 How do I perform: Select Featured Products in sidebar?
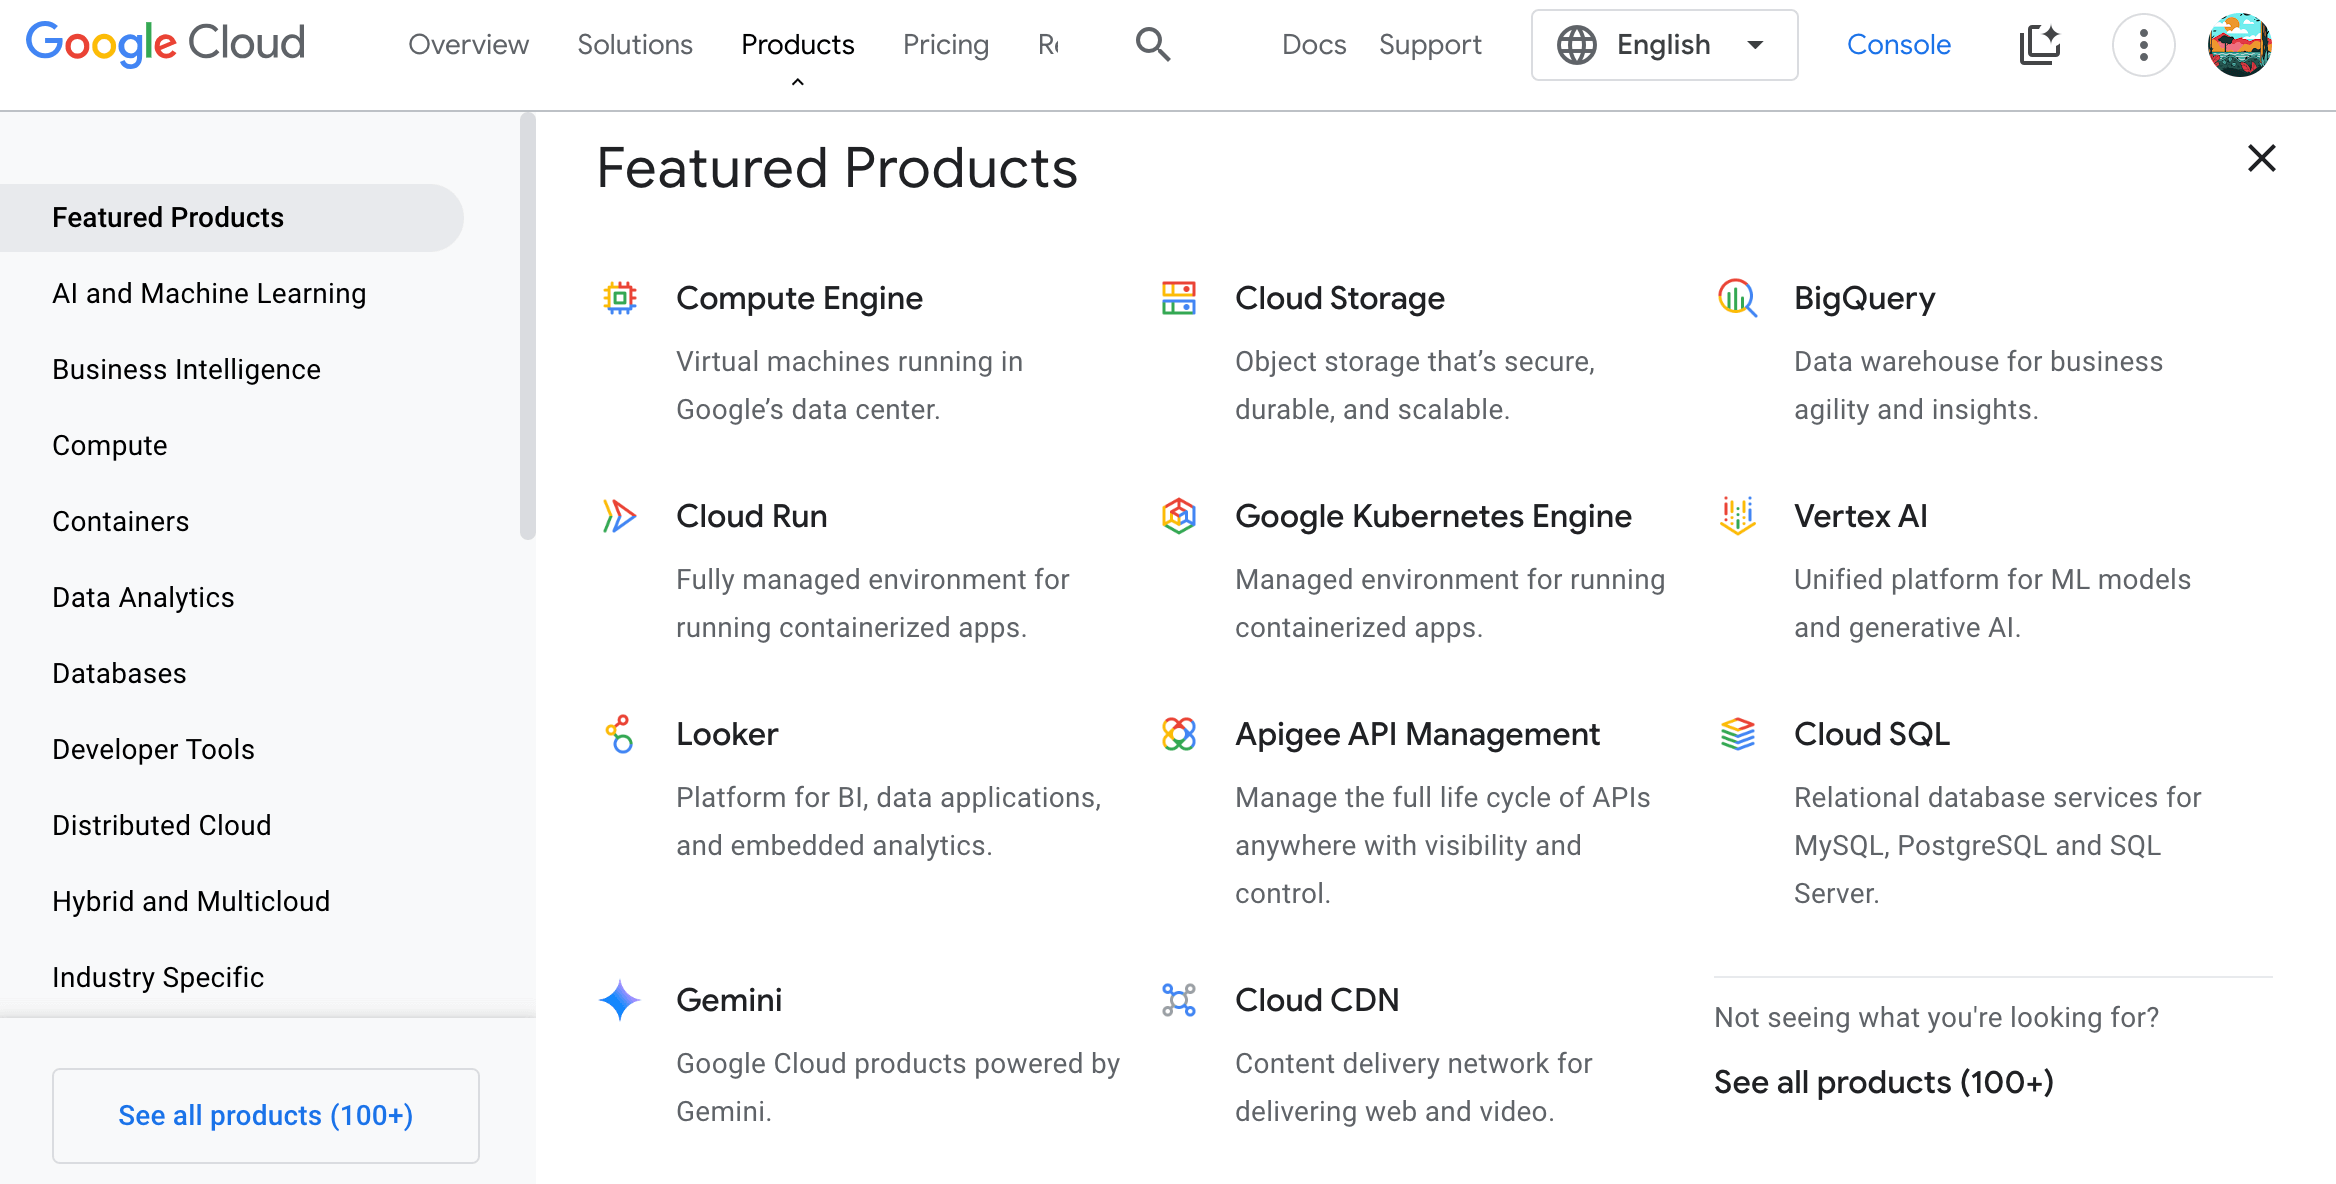(232, 218)
